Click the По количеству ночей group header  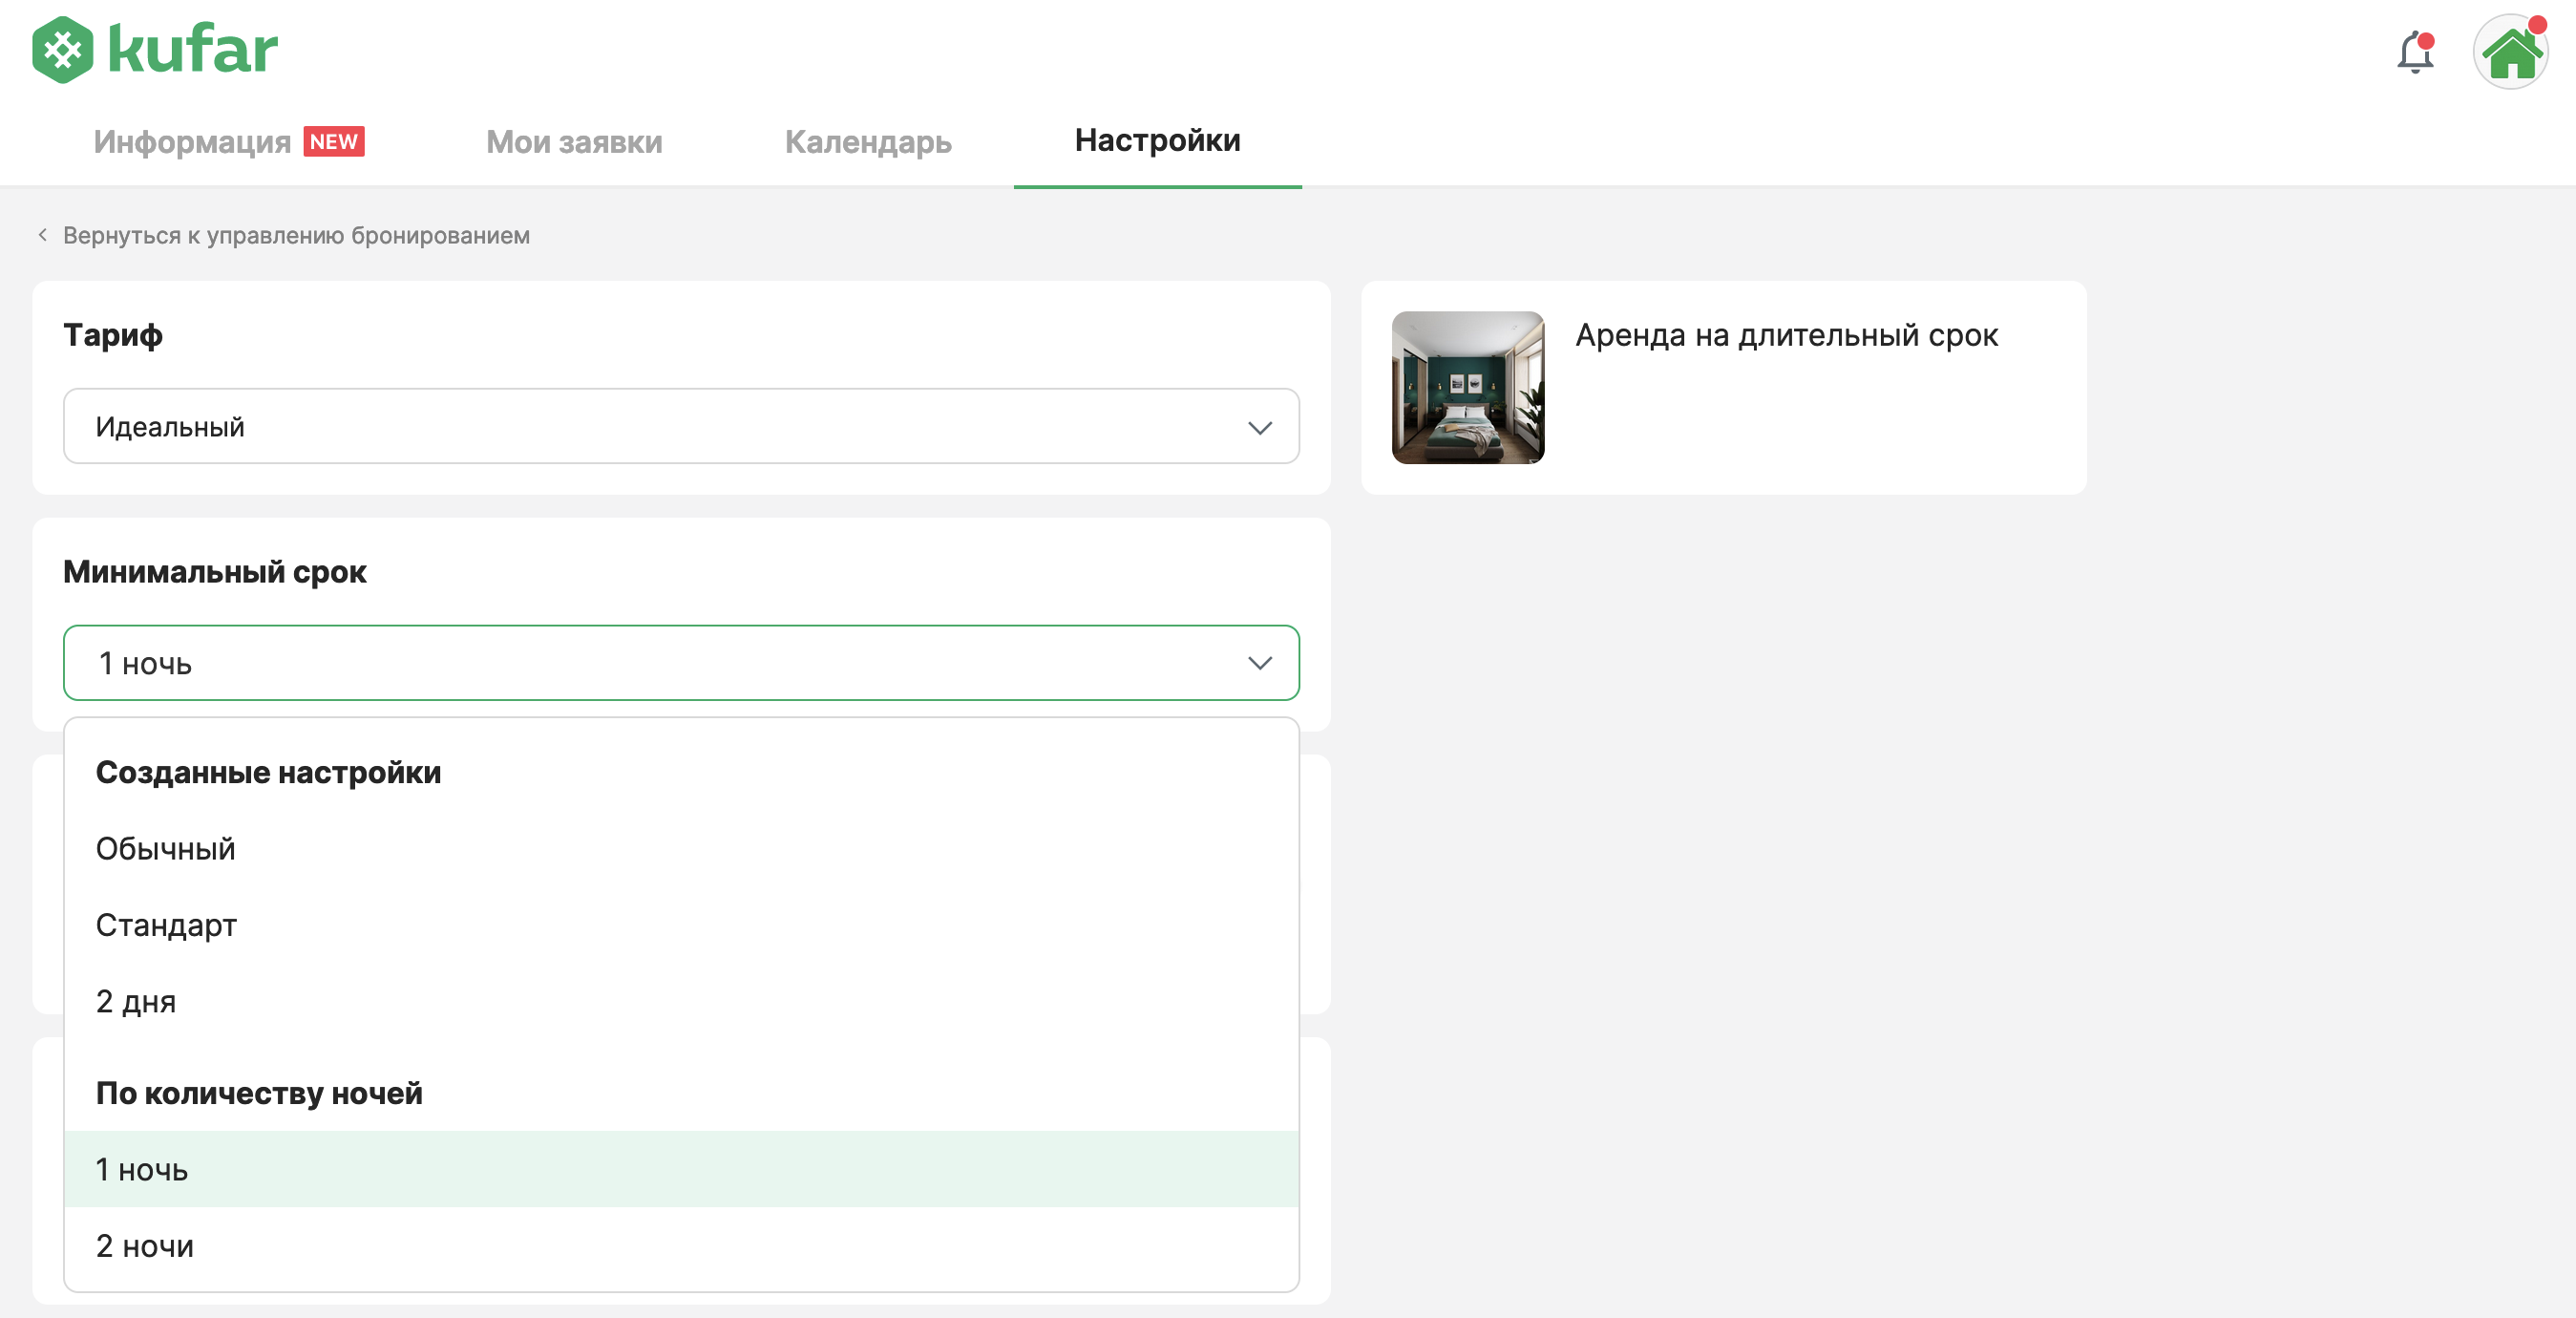[x=259, y=1093]
